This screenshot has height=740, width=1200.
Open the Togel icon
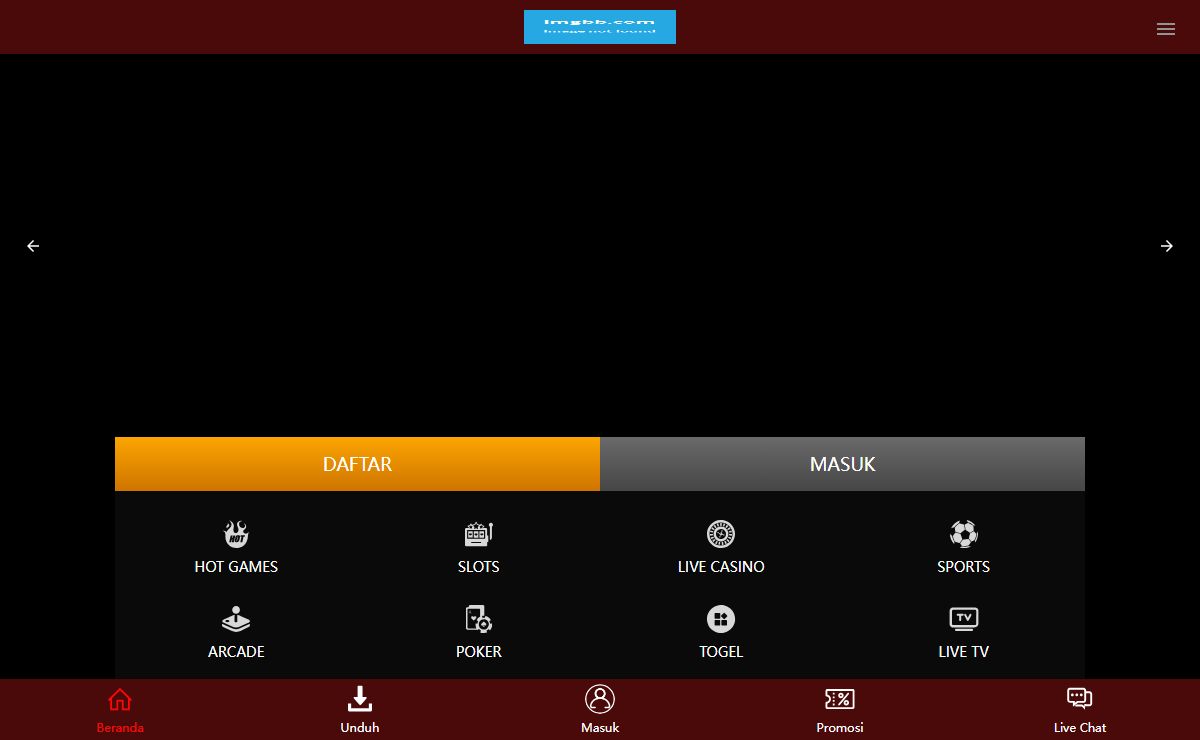tap(720, 619)
